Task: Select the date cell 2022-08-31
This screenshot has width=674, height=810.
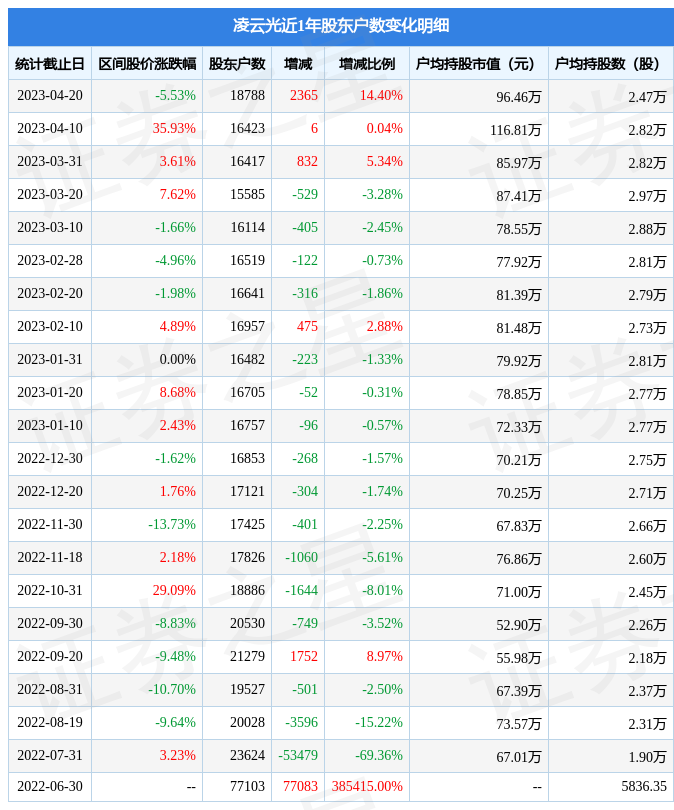Action: 50,690
